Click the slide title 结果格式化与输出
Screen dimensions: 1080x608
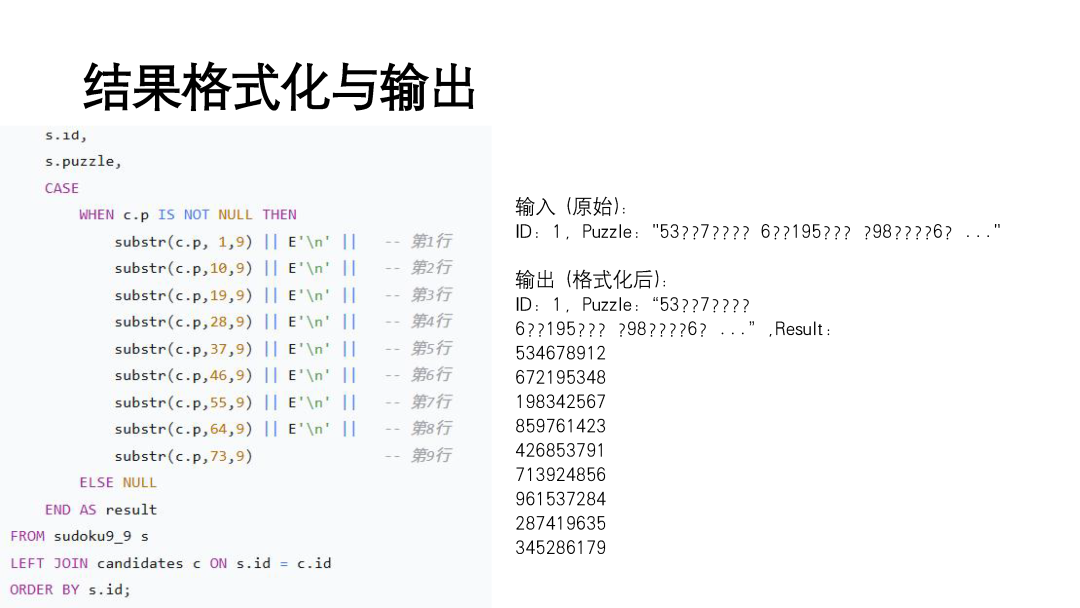click(279, 87)
